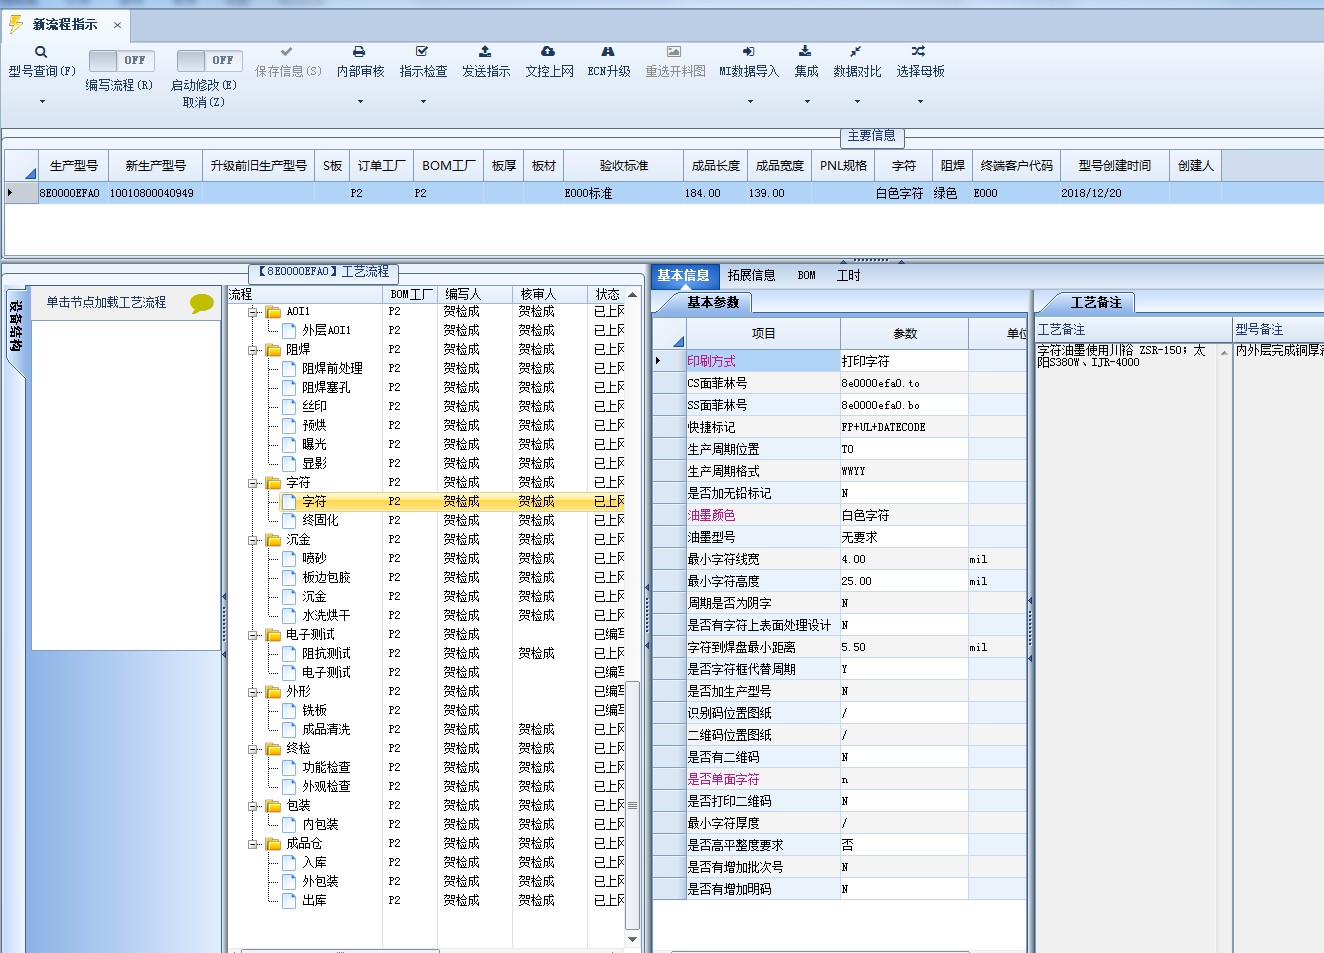Screen dimensions: 1324x953
Task: Select the 基本信息 tab
Action: [683, 275]
